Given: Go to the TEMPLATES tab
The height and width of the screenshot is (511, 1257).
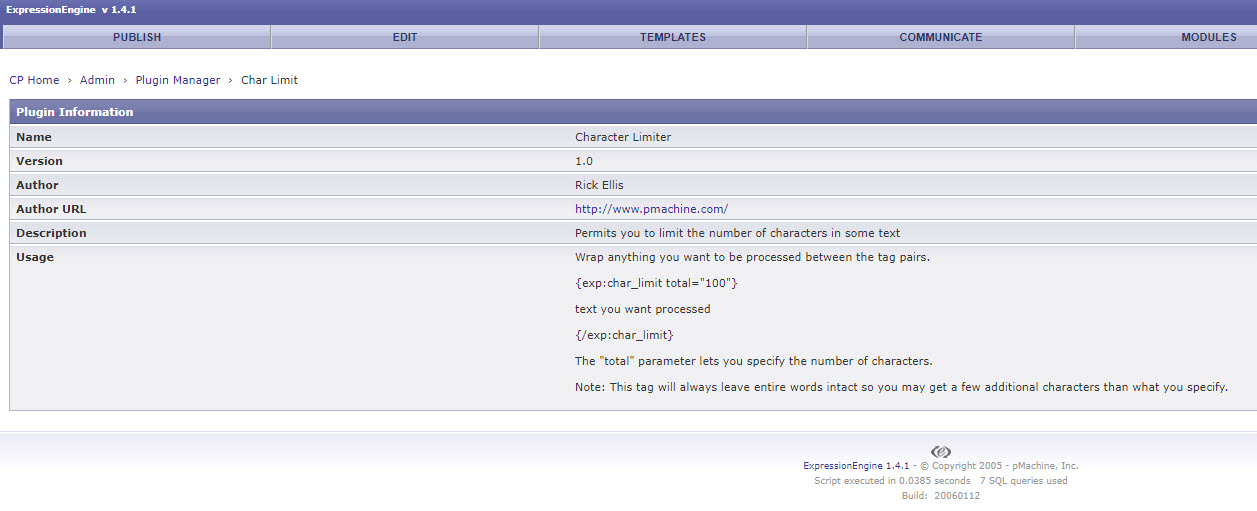Looking at the screenshot, I should click(x=673, y=37).
